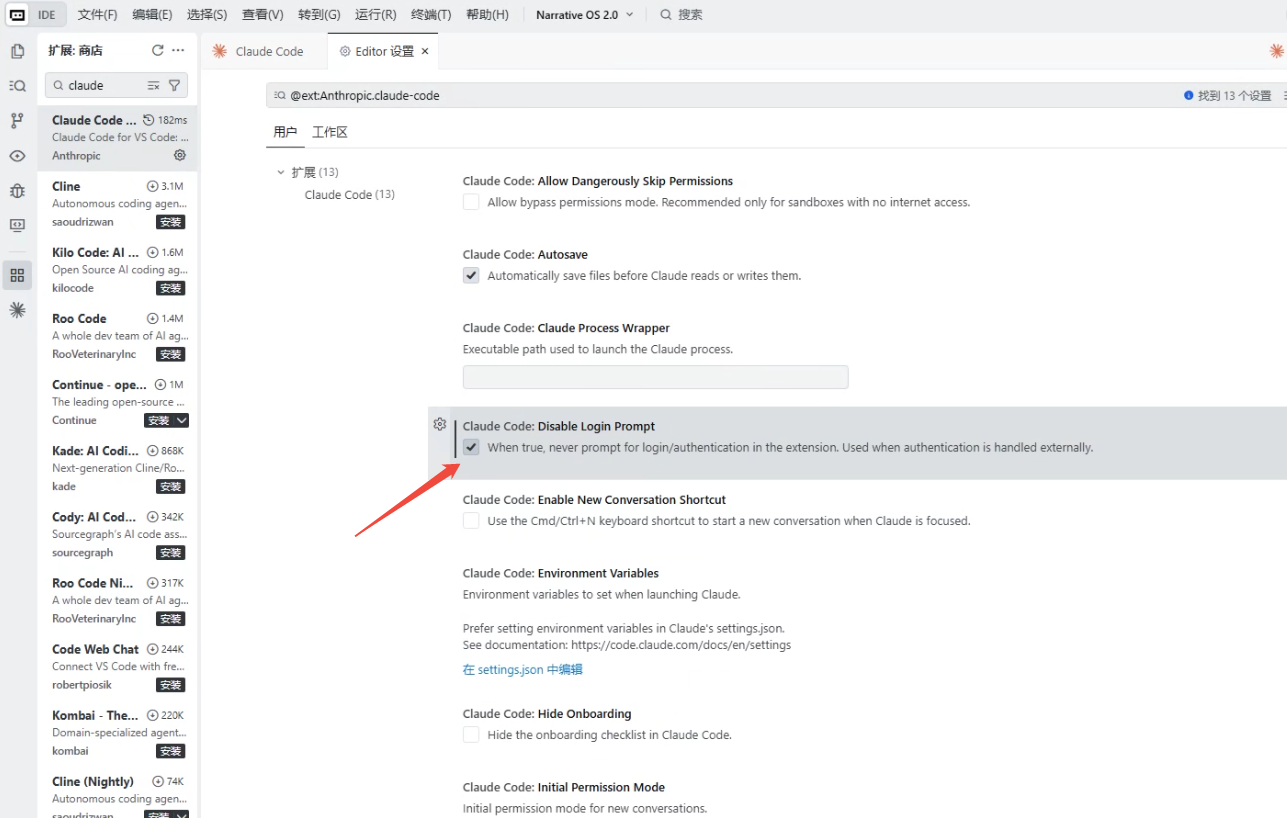
Task: Open the install dropdown arrow for Continue
Action: pos(182,420)
